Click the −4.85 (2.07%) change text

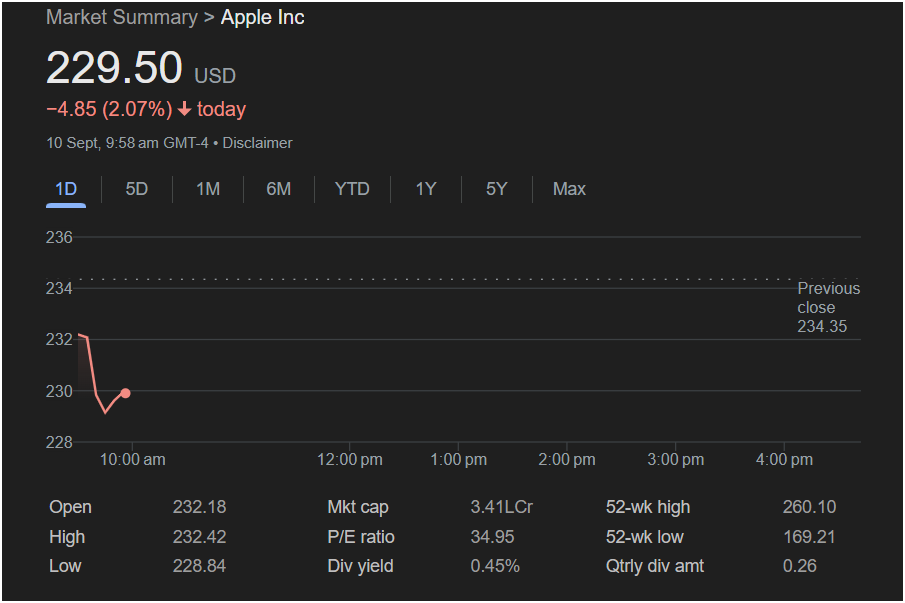point(109,109)
